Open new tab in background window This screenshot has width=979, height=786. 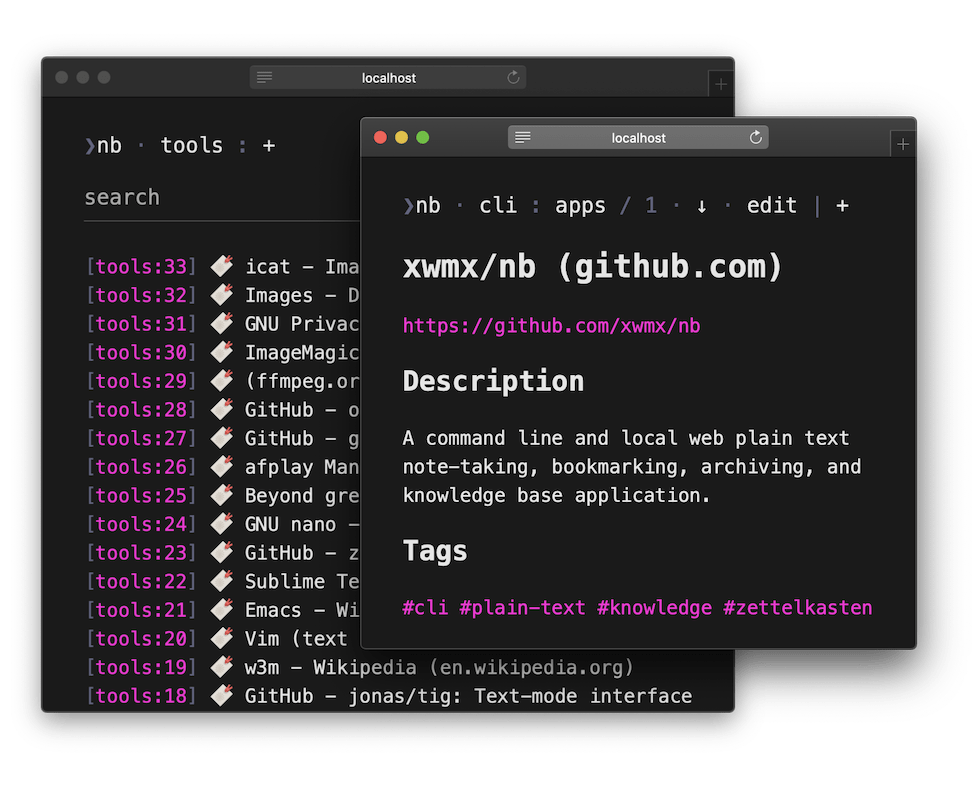pos(720,85)
